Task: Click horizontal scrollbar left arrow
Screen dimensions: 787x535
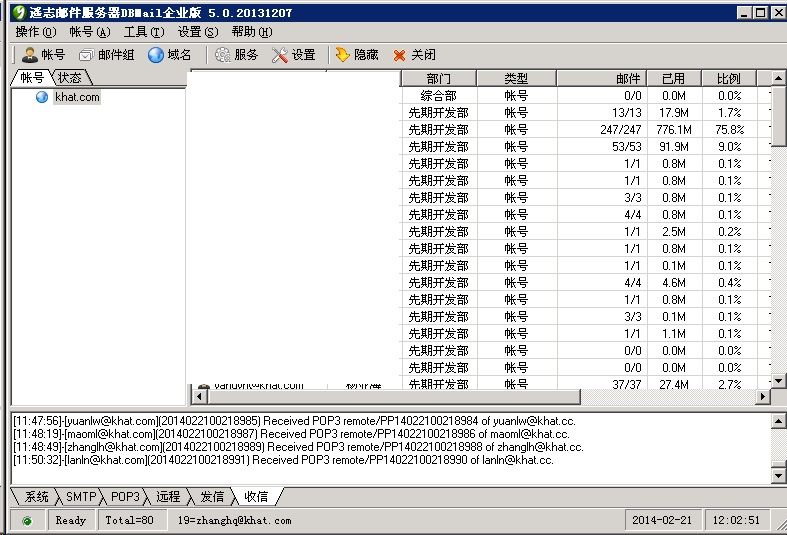Action: (x=199, y=396)
